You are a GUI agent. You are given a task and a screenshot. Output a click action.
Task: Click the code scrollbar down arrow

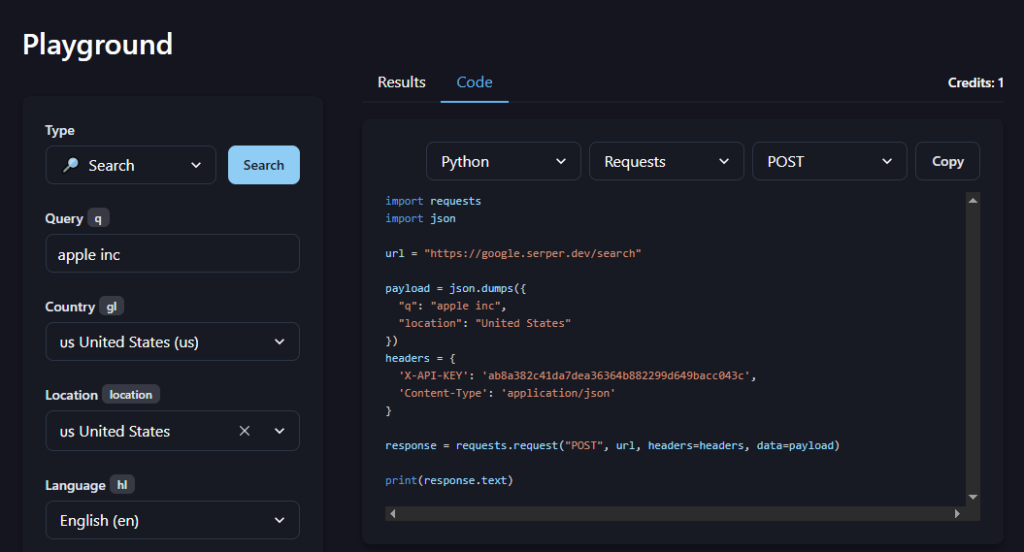(x=973, y=497)
